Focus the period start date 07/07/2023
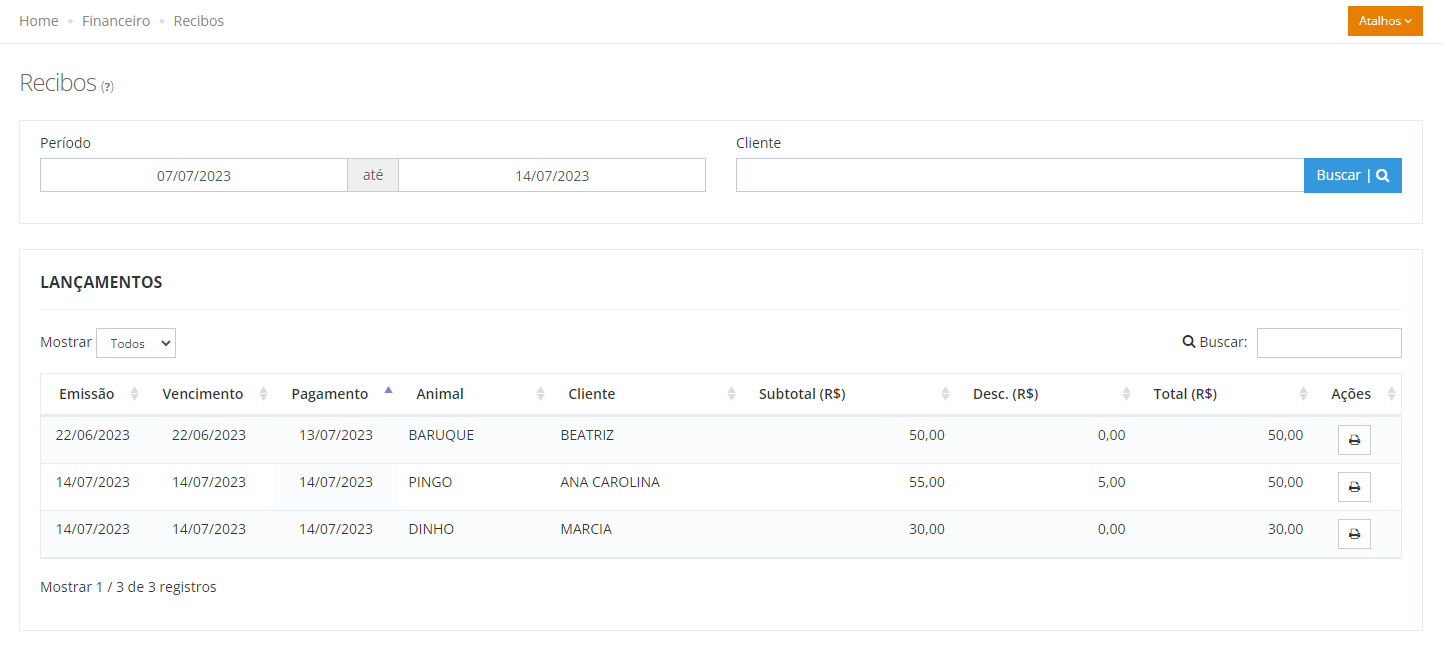 click(194, 175)
